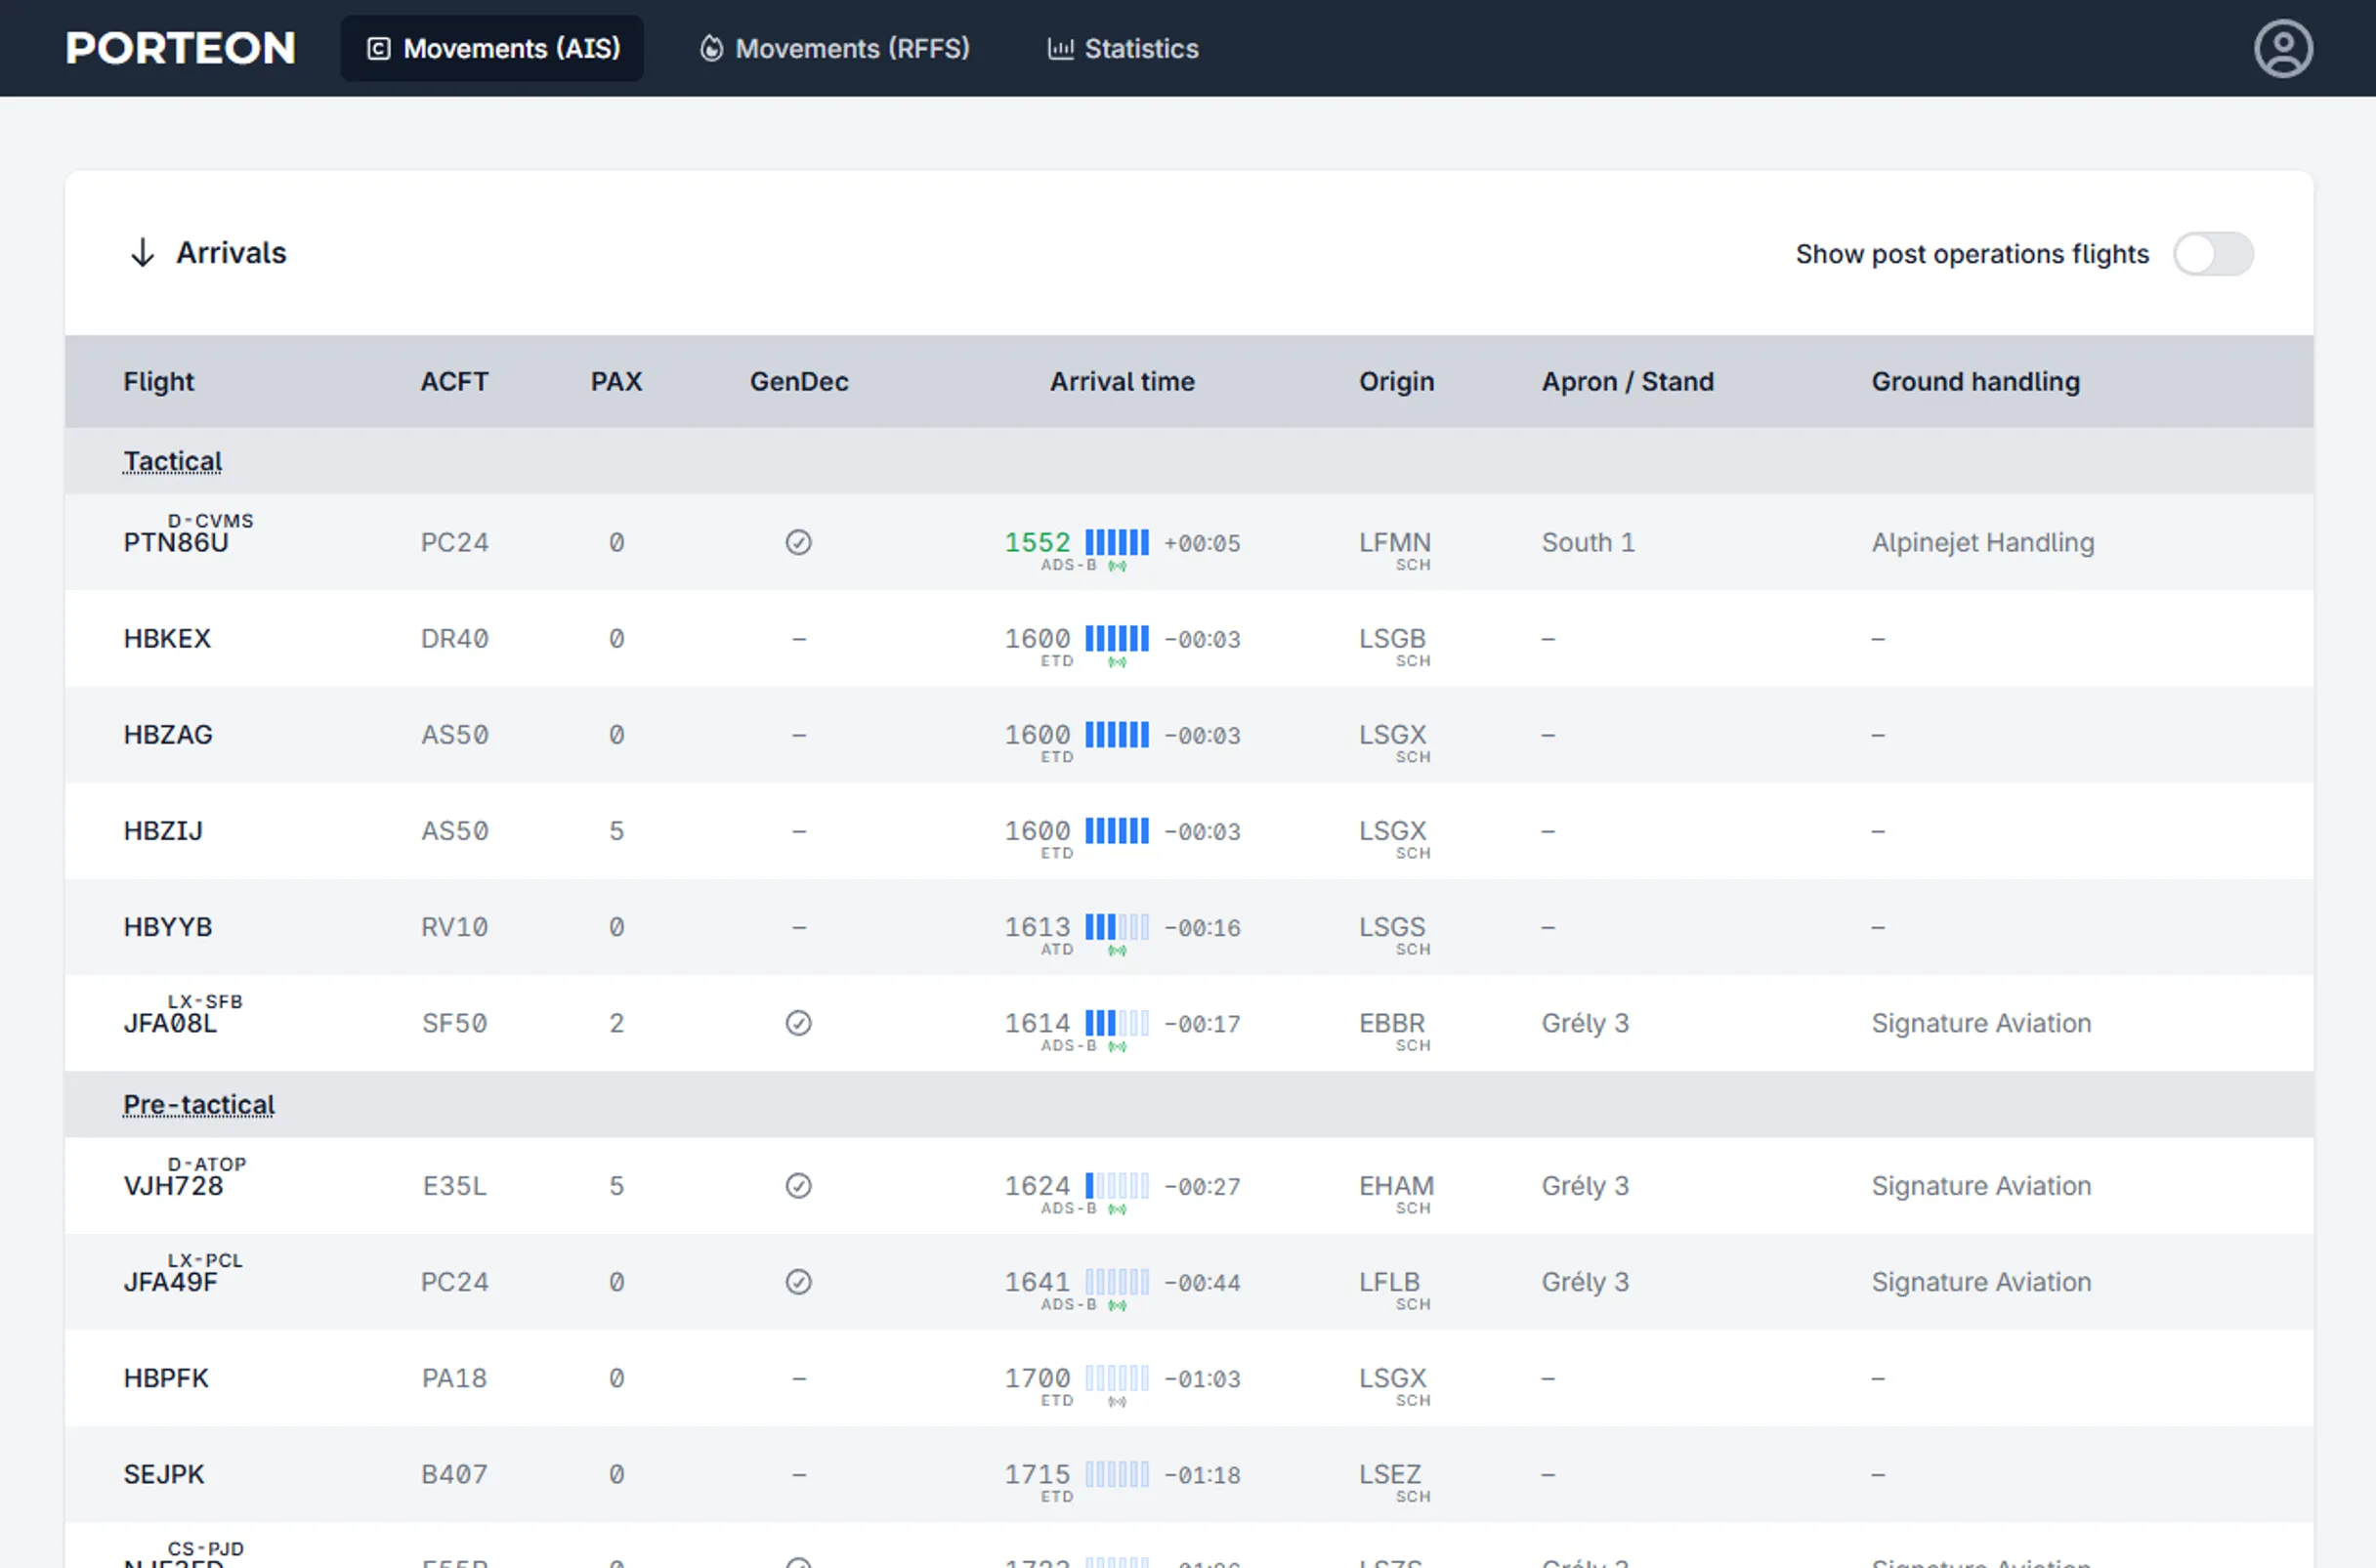Click the Movements (AIS) square icon
The width and height of the screenshot is (2376, 1568).
(x=377, y=47)
